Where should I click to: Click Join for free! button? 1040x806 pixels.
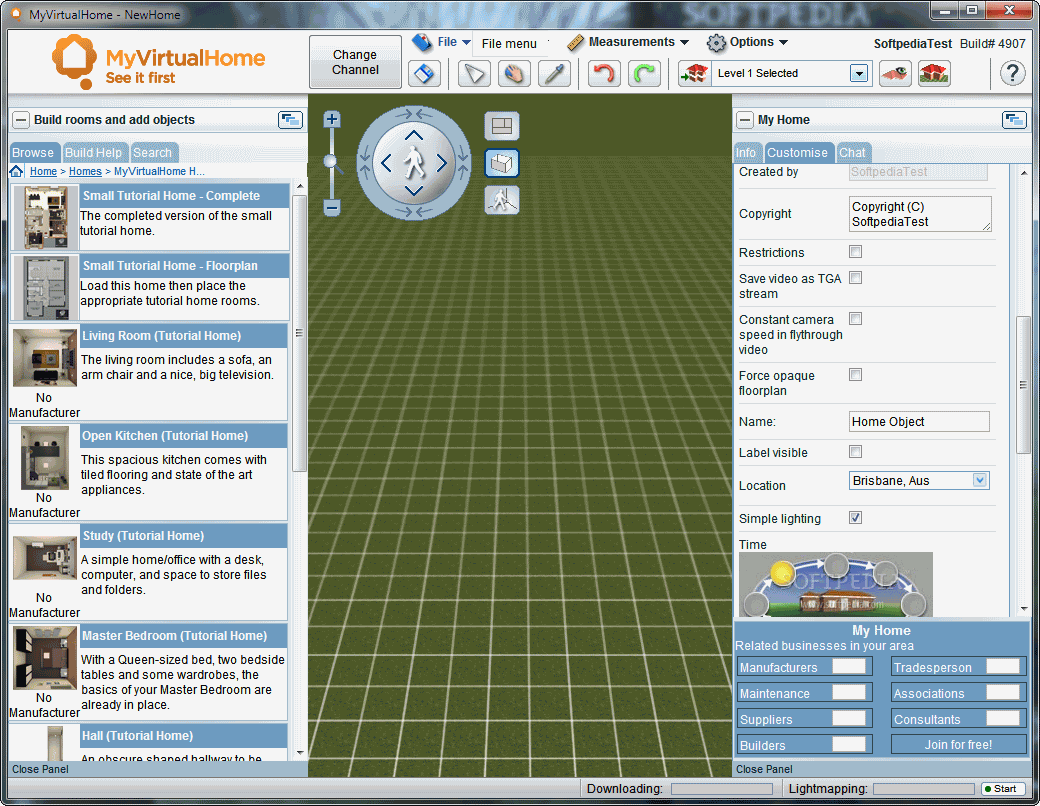tap(958, 744)
